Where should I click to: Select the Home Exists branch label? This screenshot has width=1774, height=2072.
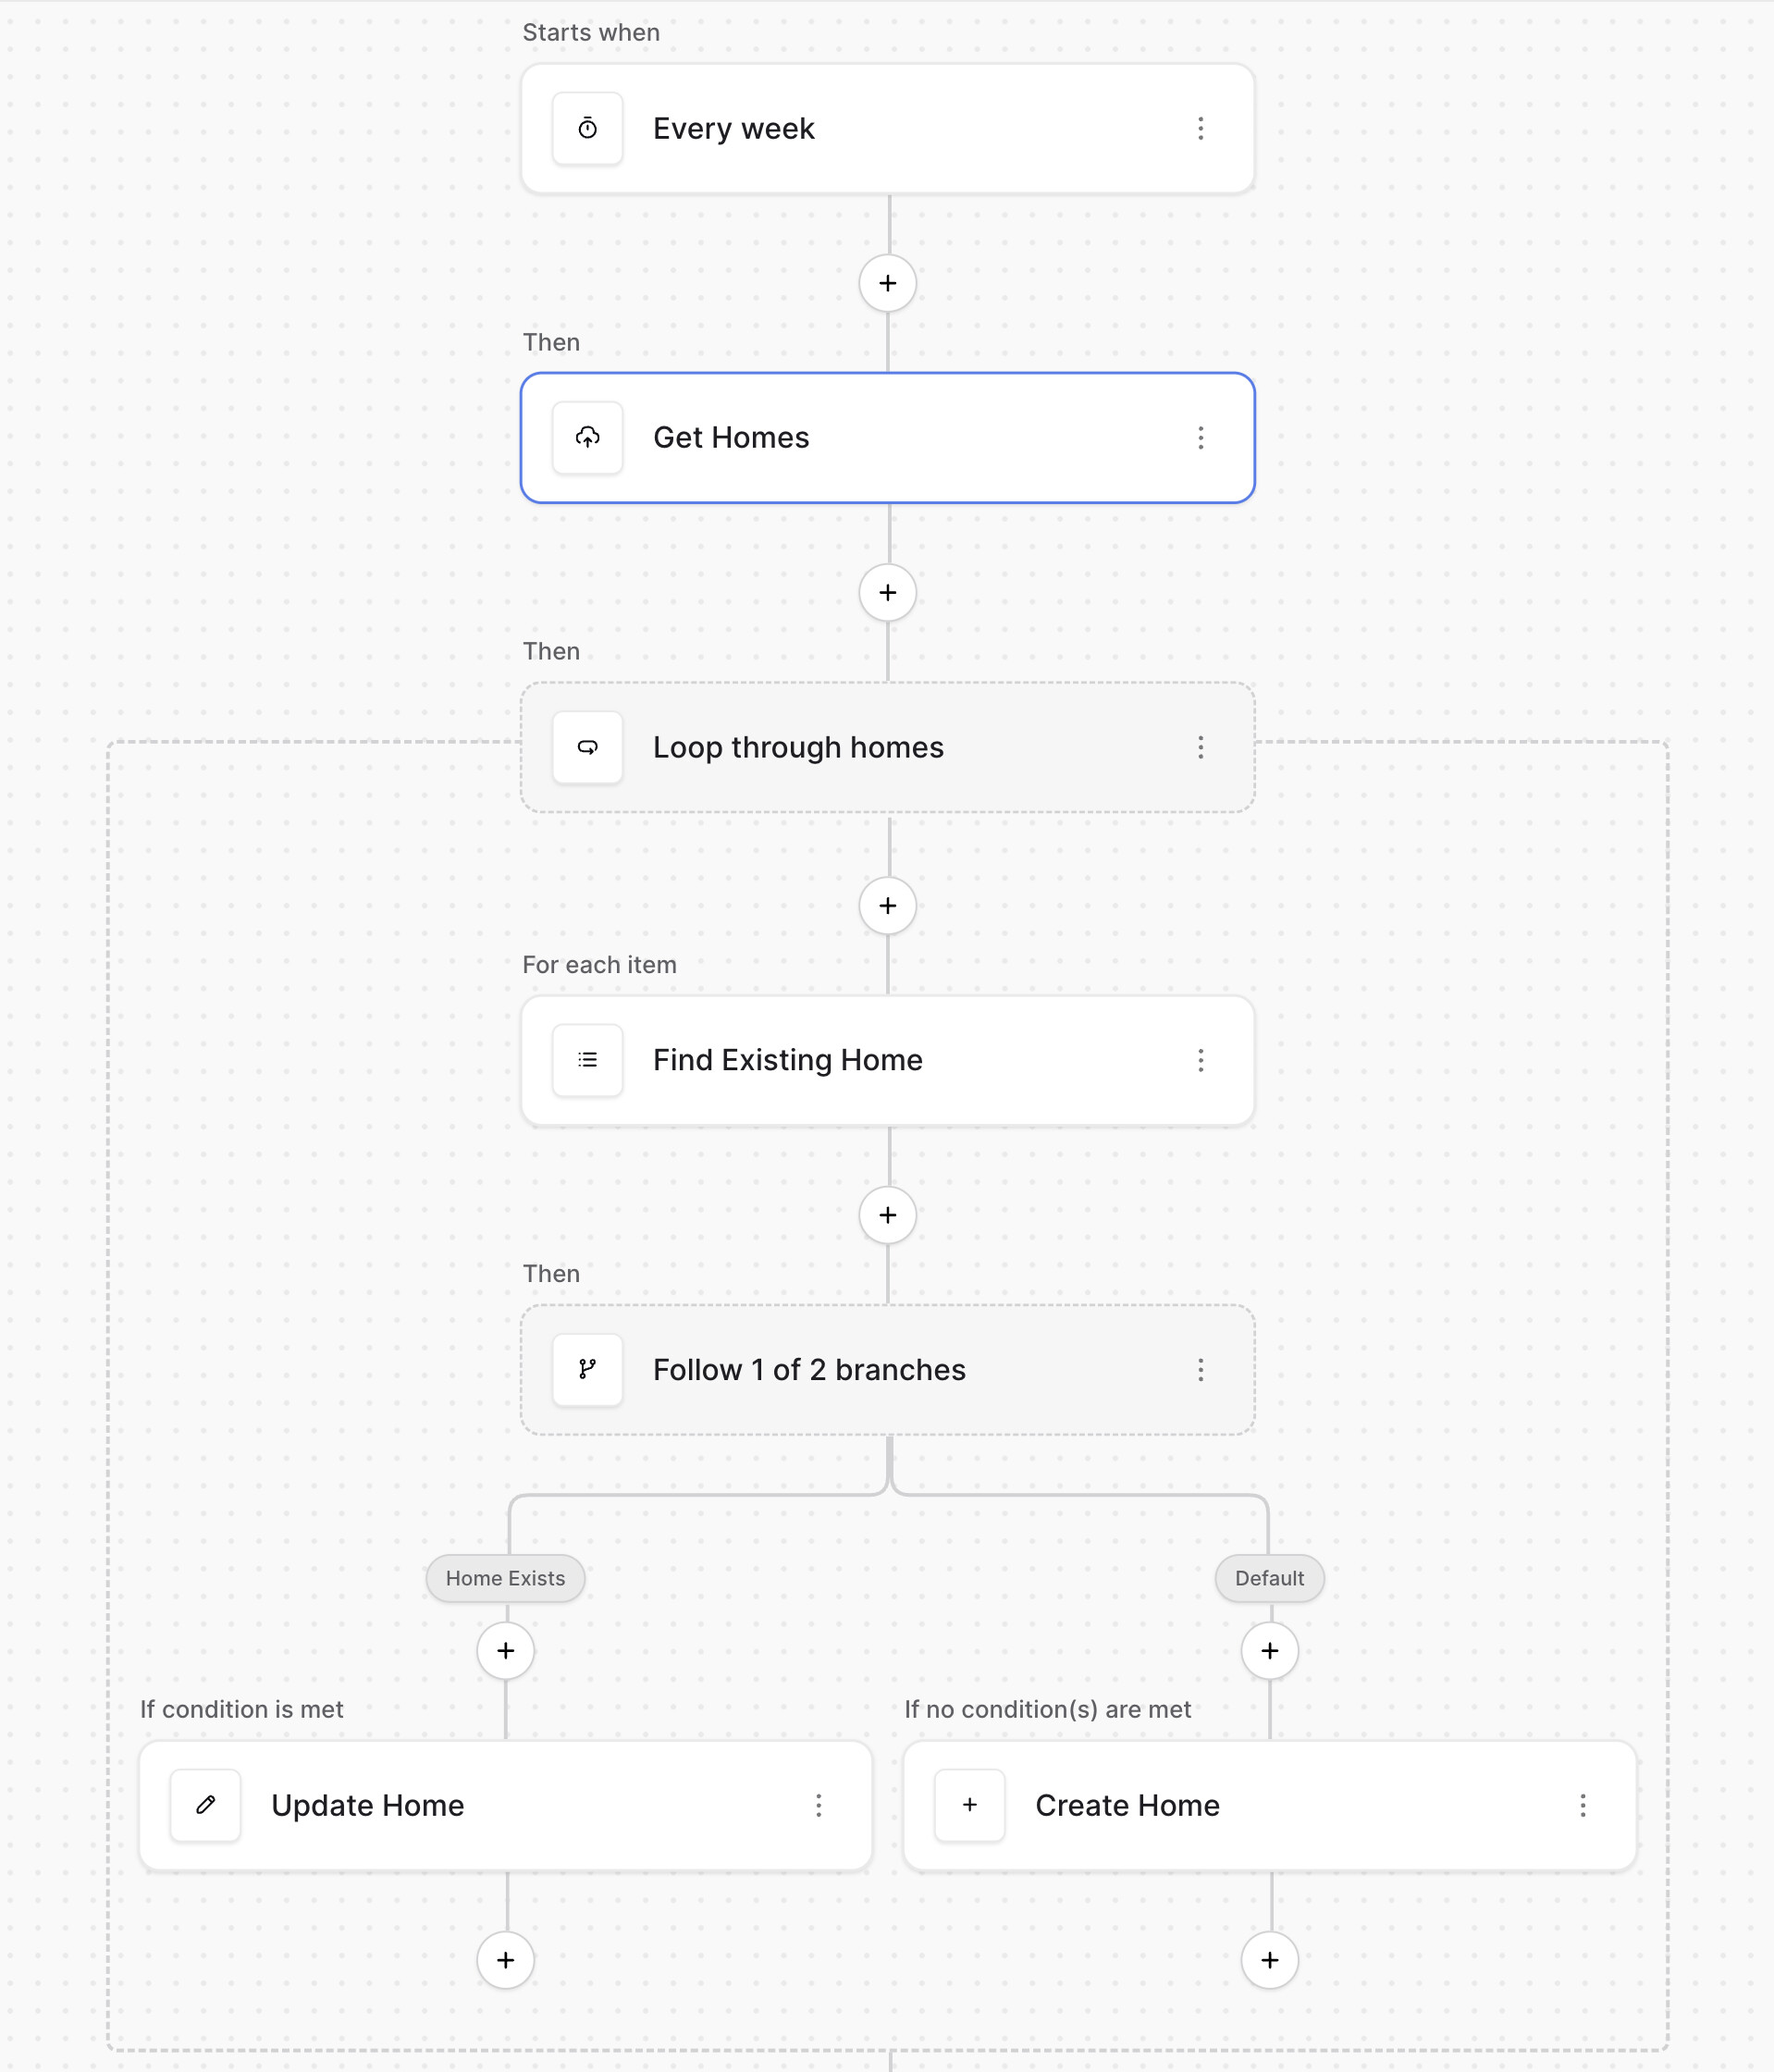coord(505,1578)
